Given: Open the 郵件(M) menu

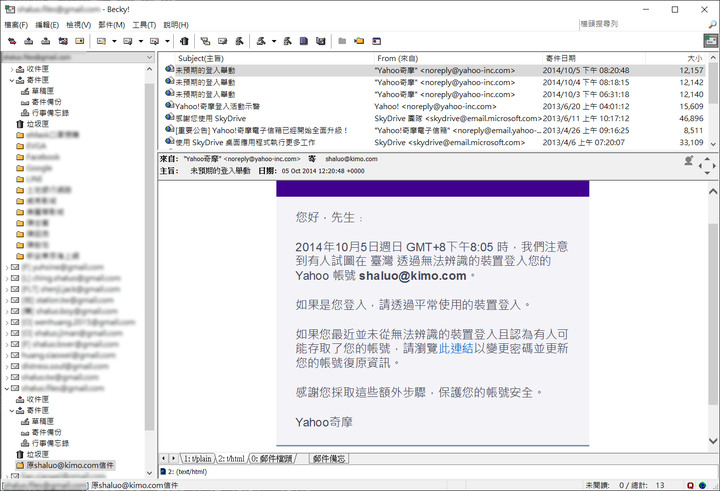Looking at the screenshot, I should pyautogui.click(x=112, y=25).
